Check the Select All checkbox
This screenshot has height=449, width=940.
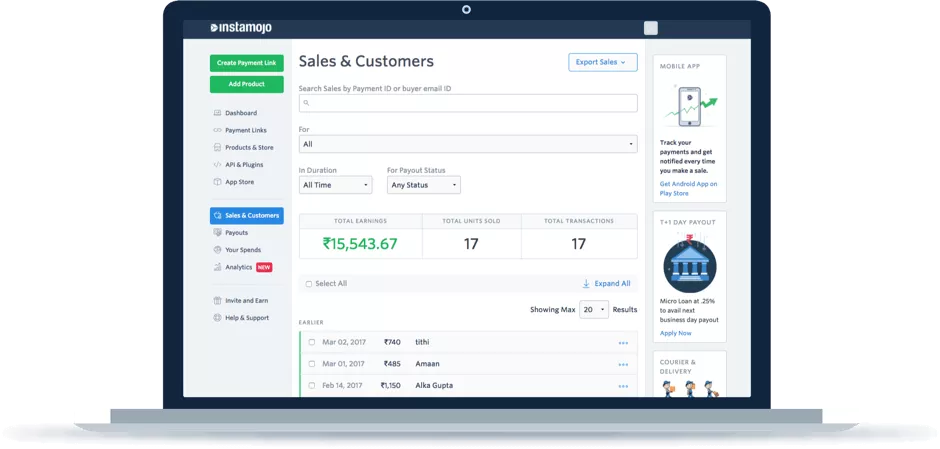[309, 284]
